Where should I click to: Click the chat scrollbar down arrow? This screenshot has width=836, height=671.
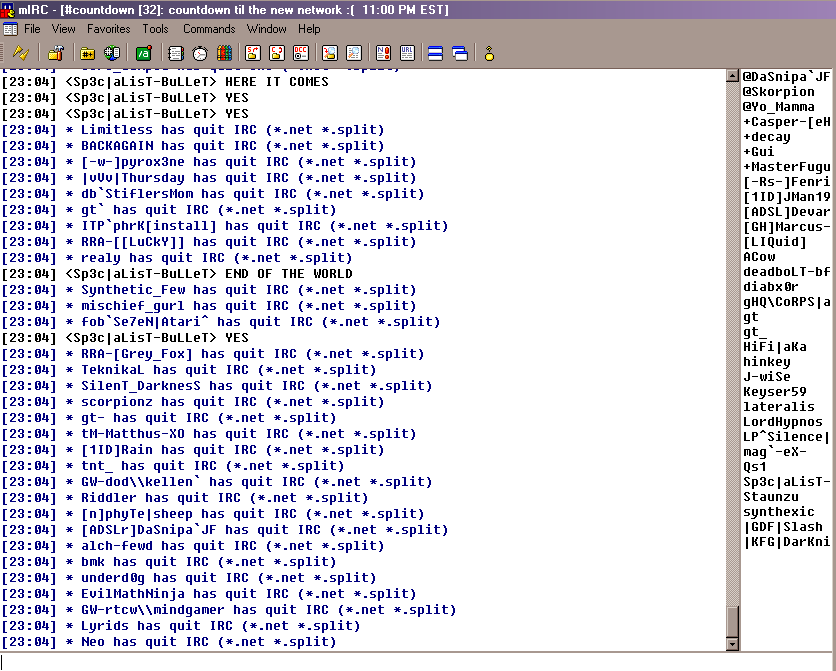(x=732, y=644)
